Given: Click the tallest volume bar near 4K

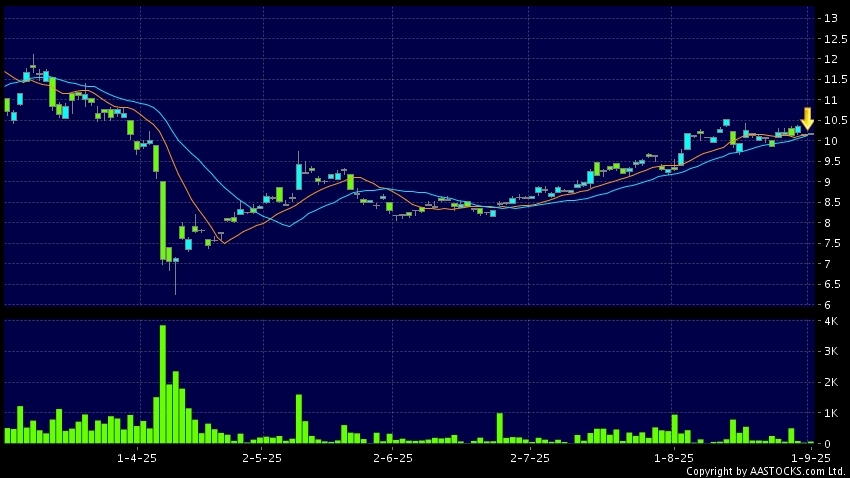Looking at the screenshot, I should [x=163, y=384].
